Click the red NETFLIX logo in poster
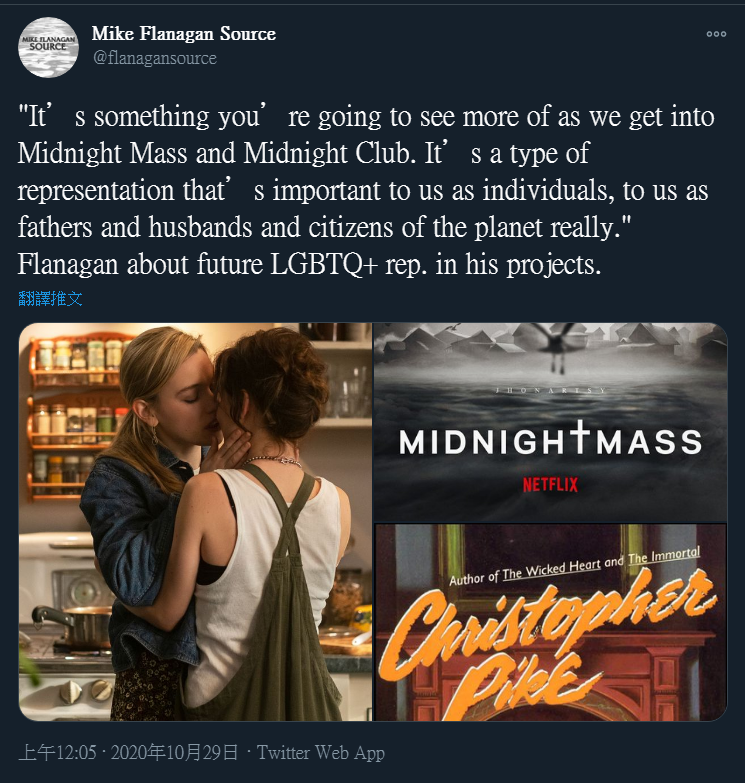The height and width of the screenshot is (783, 745). [550, 484]
